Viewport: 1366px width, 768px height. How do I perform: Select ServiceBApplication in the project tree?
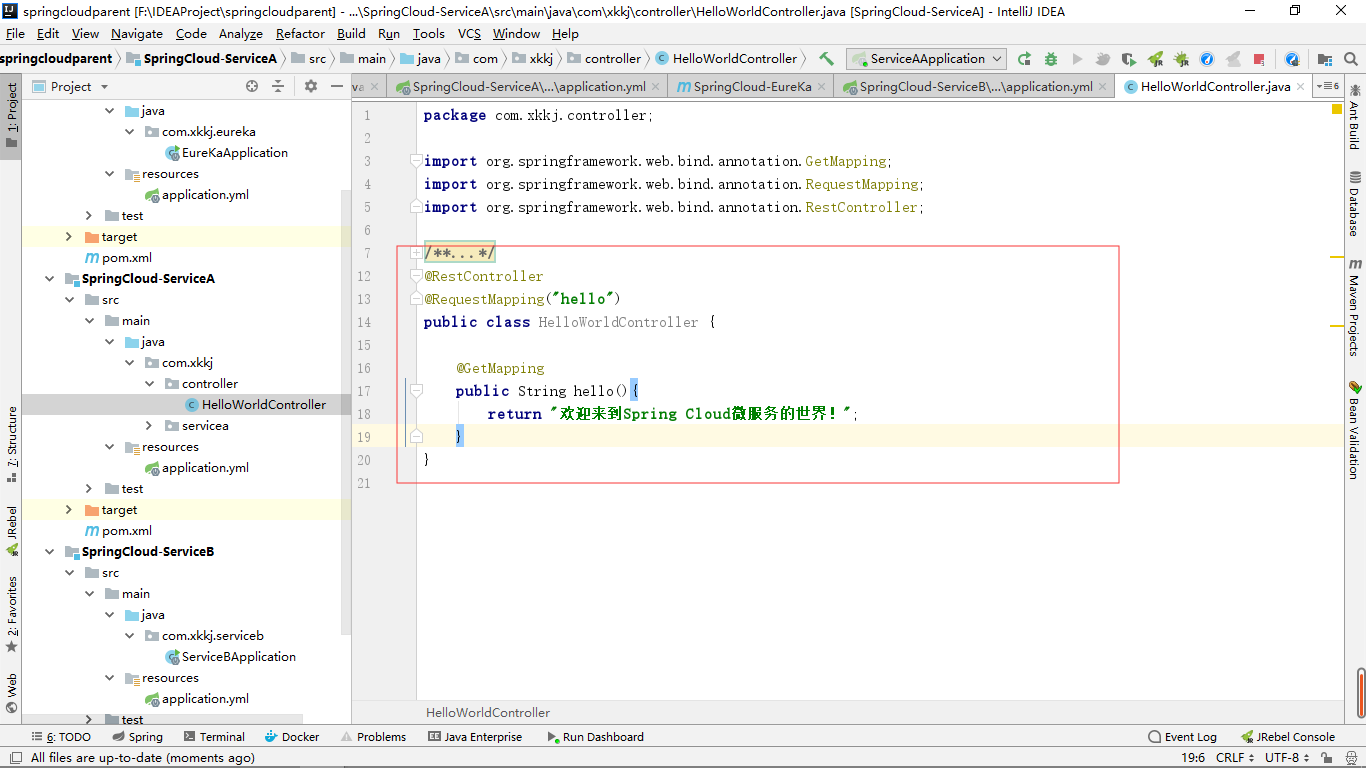(238, 657)
